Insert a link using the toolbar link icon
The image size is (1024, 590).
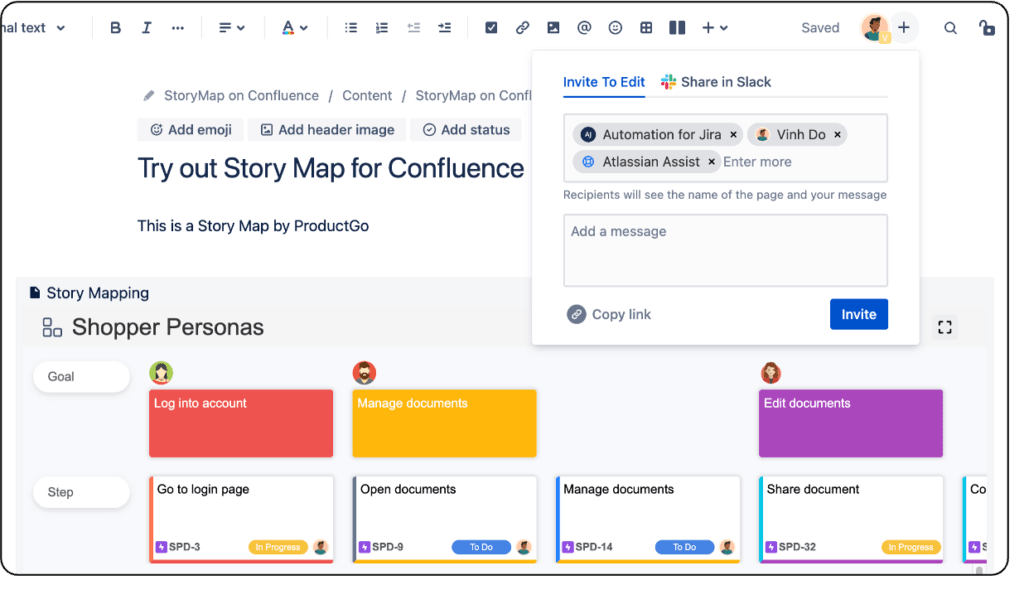pos(522,27)
